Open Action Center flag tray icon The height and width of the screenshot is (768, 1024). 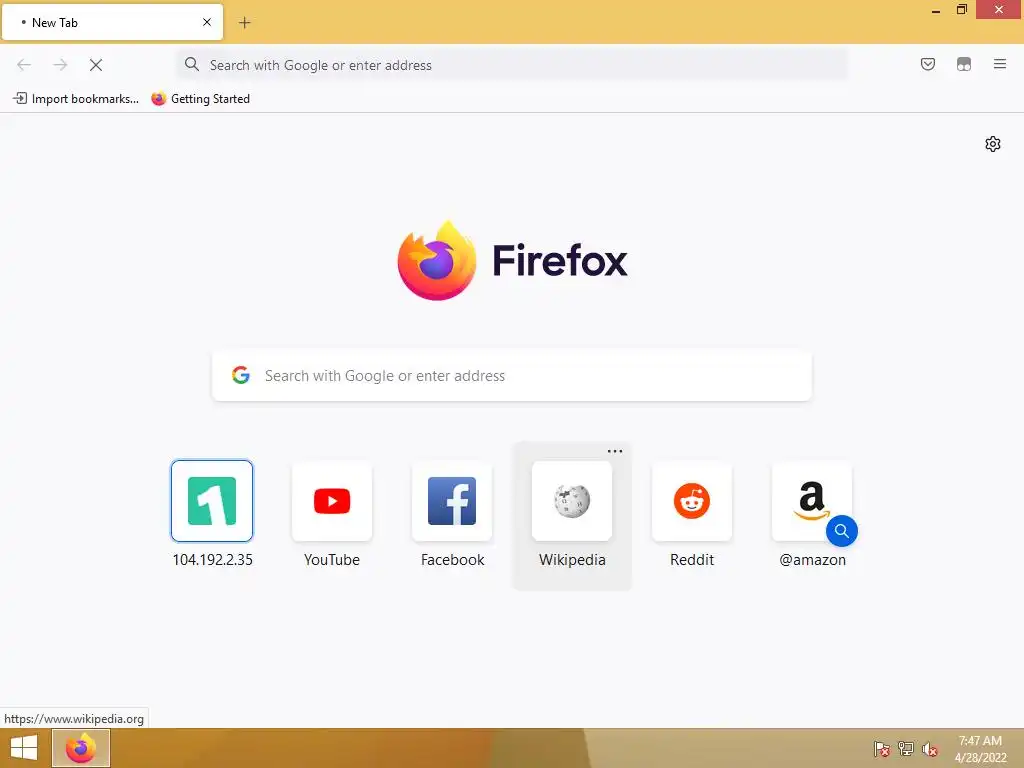pos(882,749)
